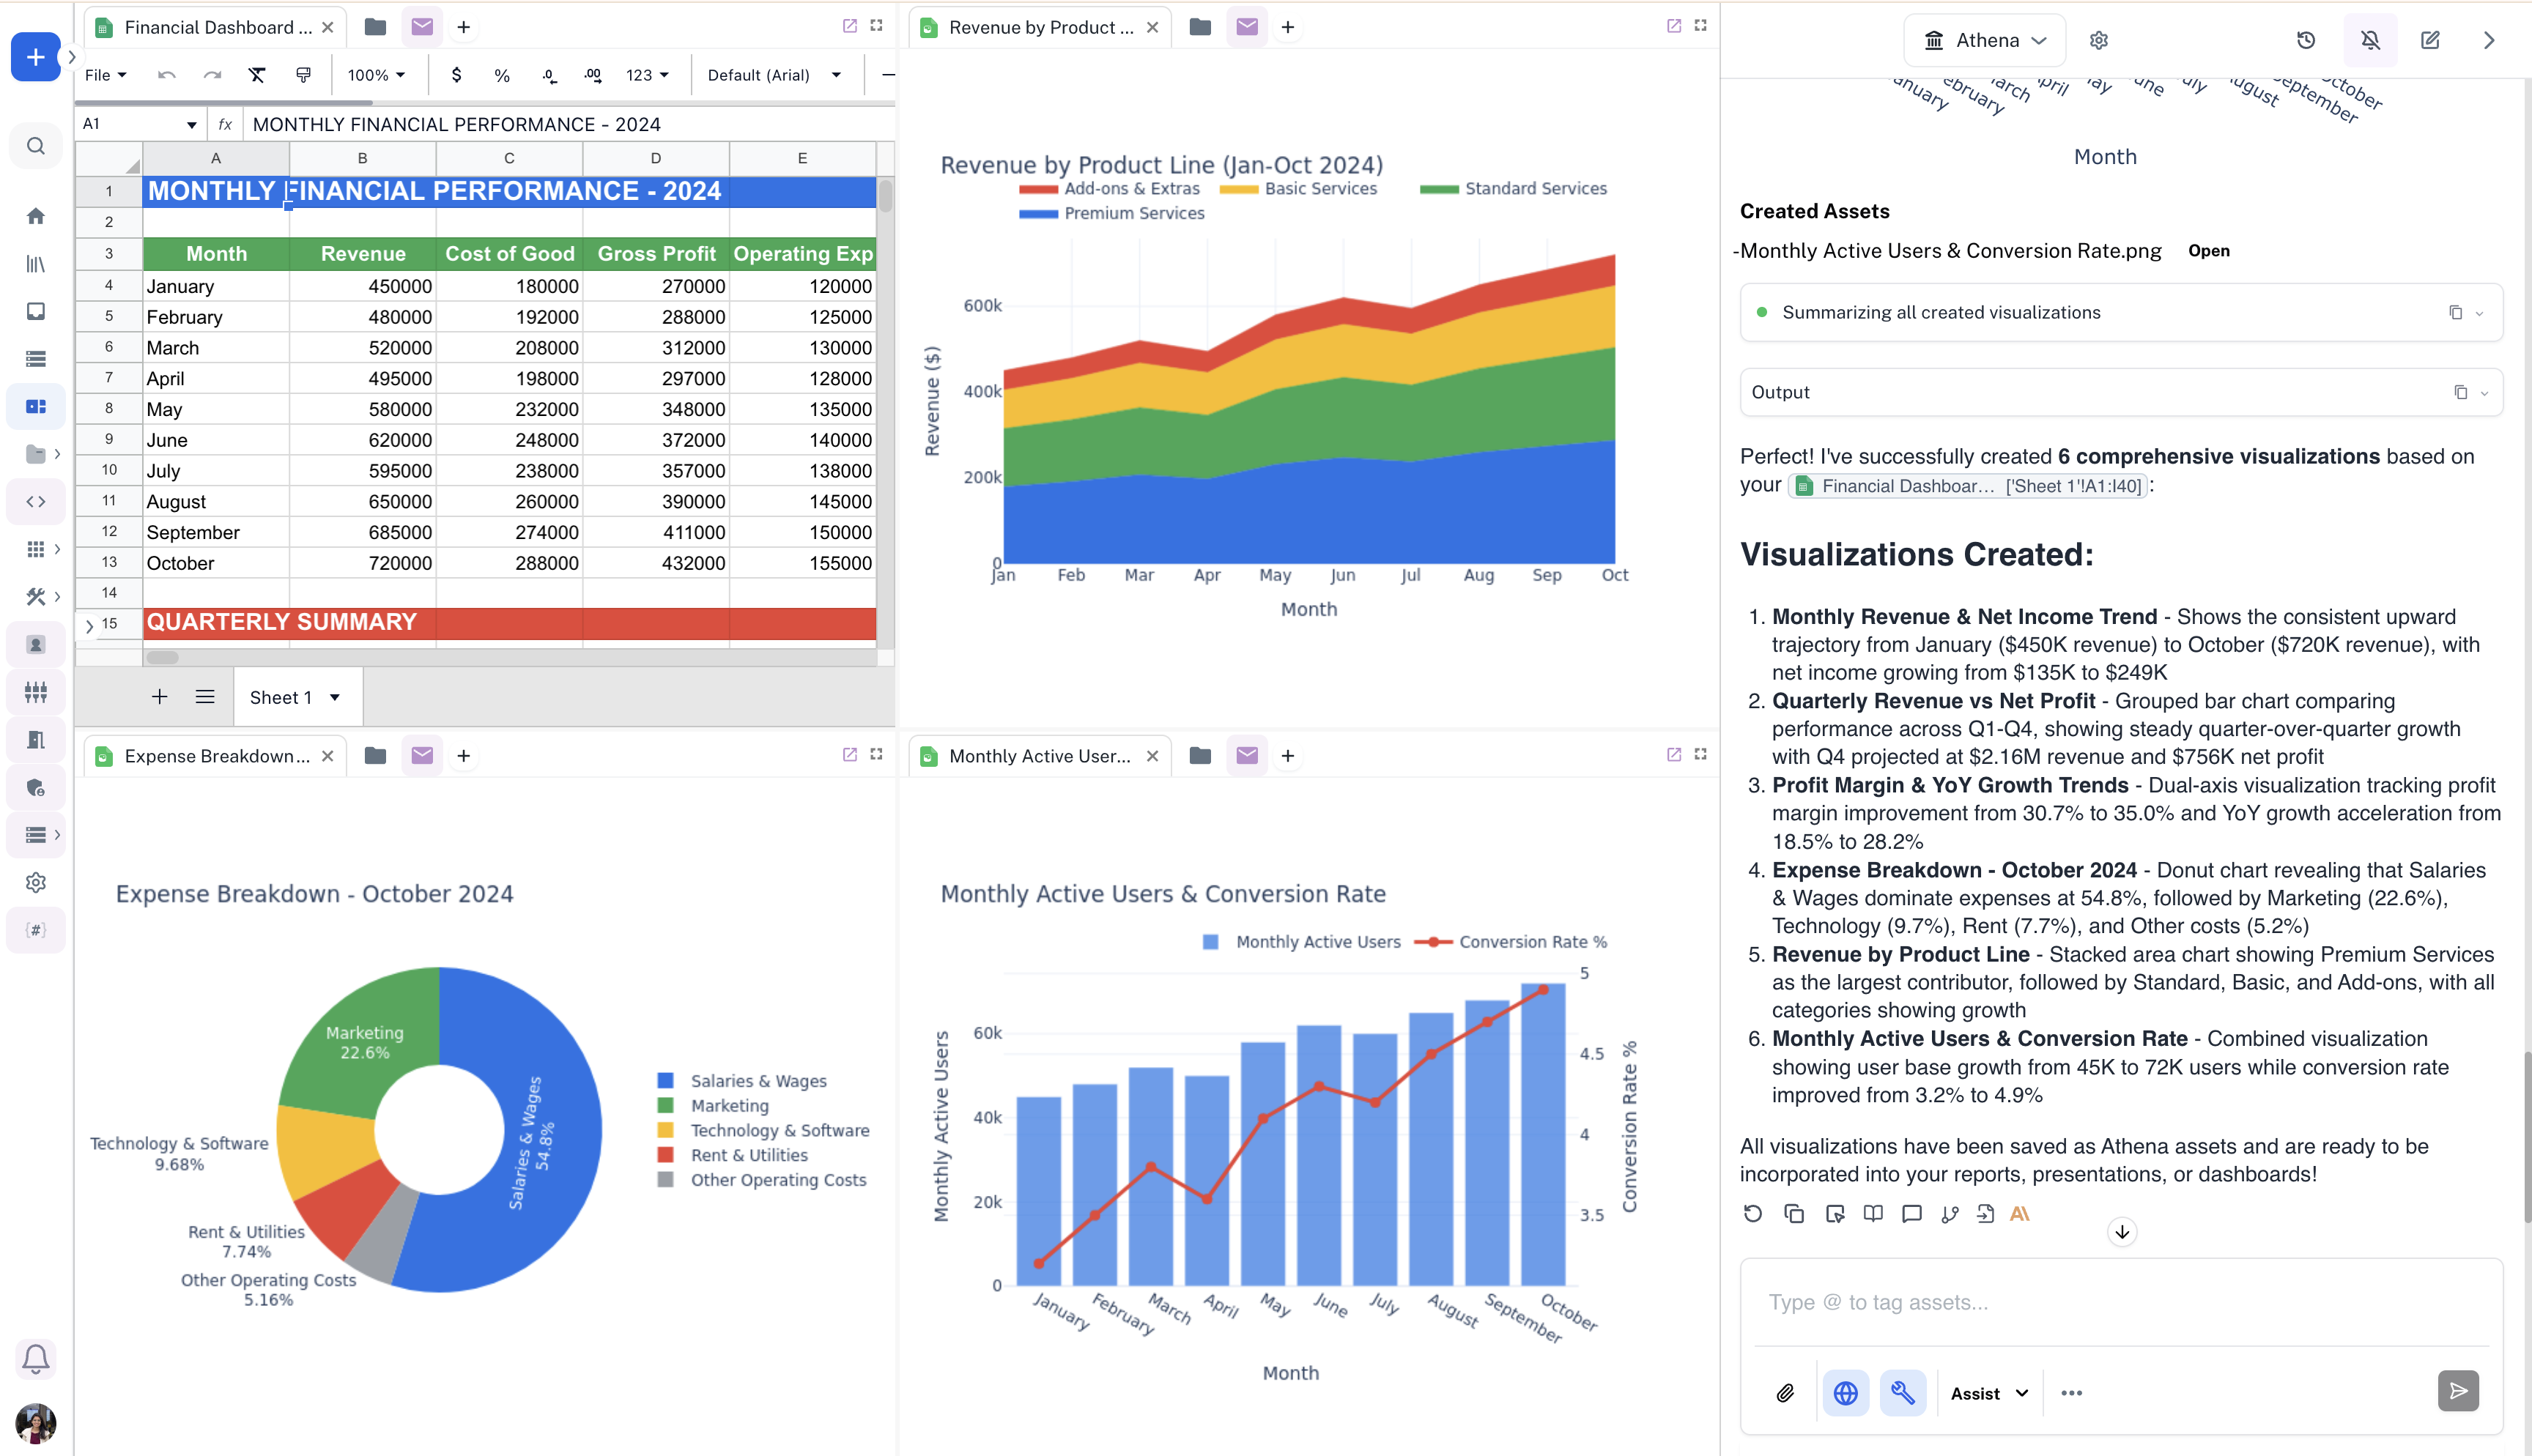Toggle the muted notifications bell icon
Screen dimensions: 2532x1456
[2370, 40]
